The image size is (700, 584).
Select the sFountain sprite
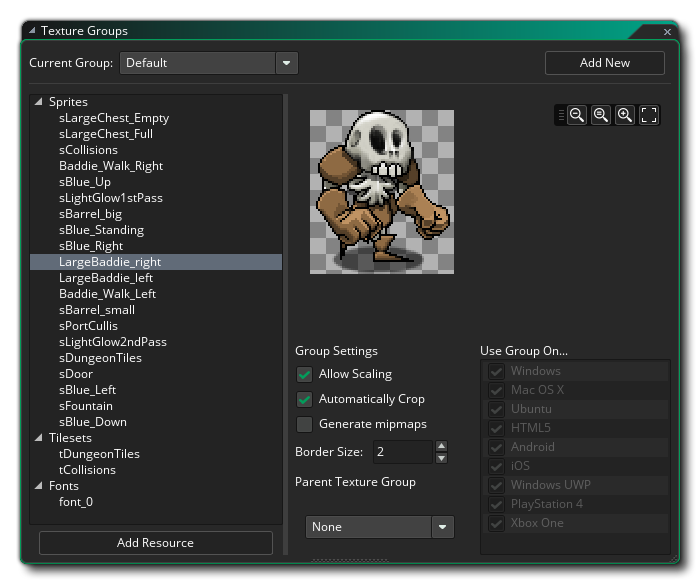click(156, 406)
